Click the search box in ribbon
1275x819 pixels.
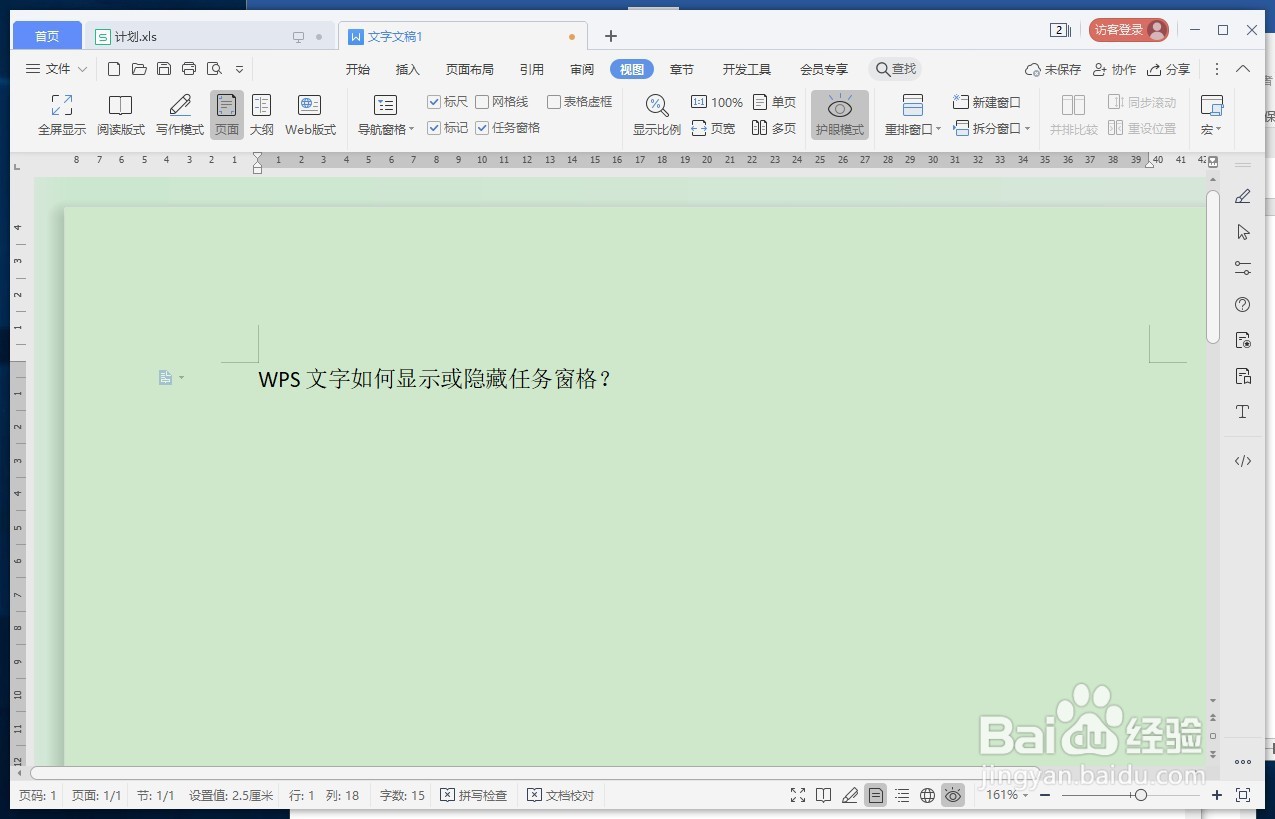pos(895,69)
